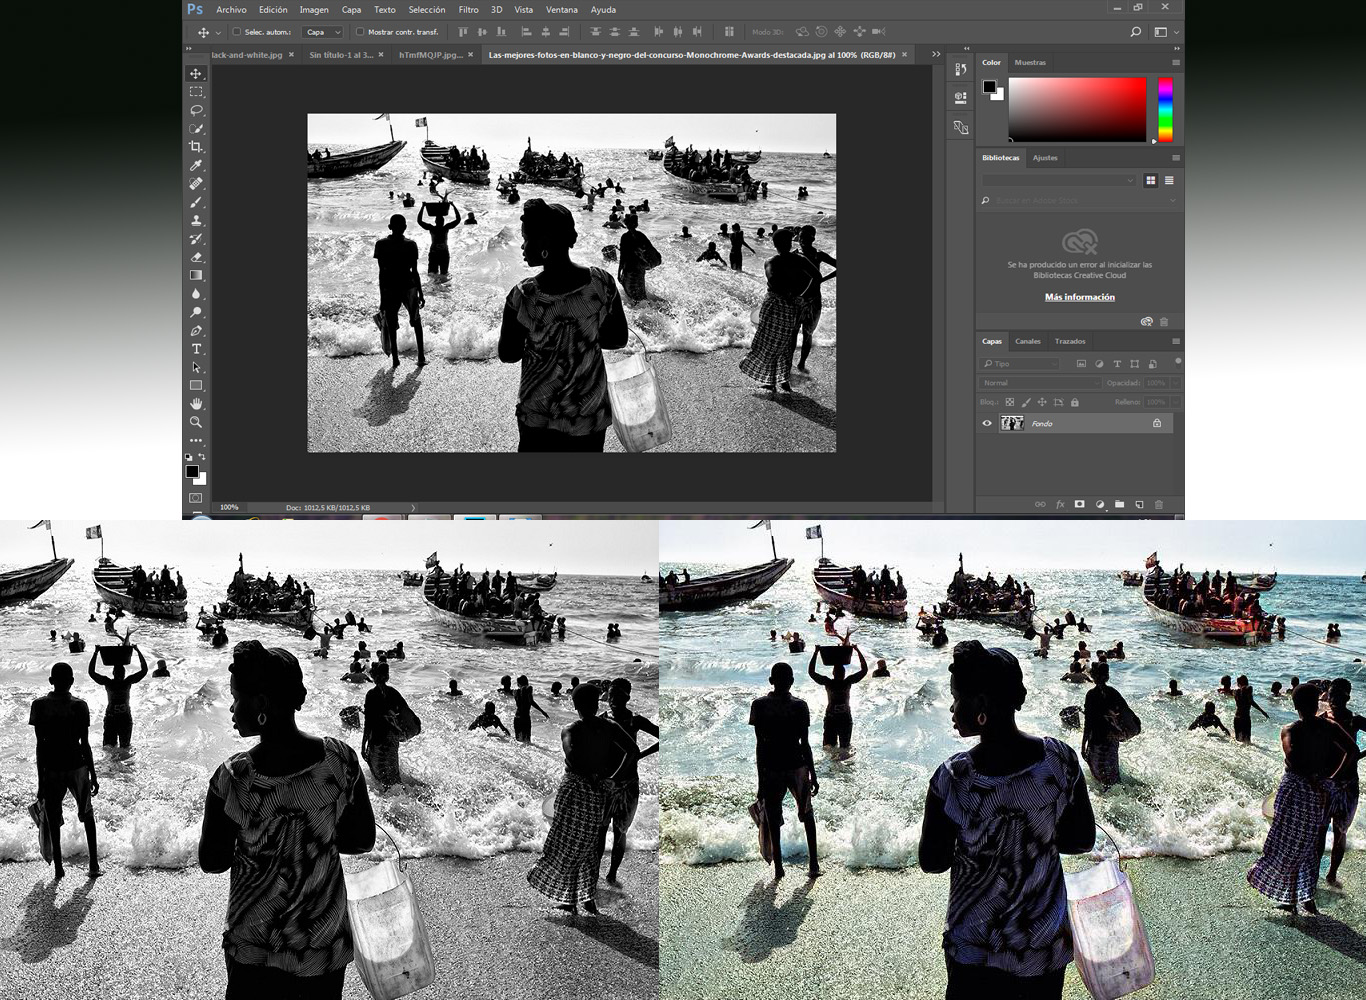
Task: Switch to the Canales tab
Action: (1027, 341)
